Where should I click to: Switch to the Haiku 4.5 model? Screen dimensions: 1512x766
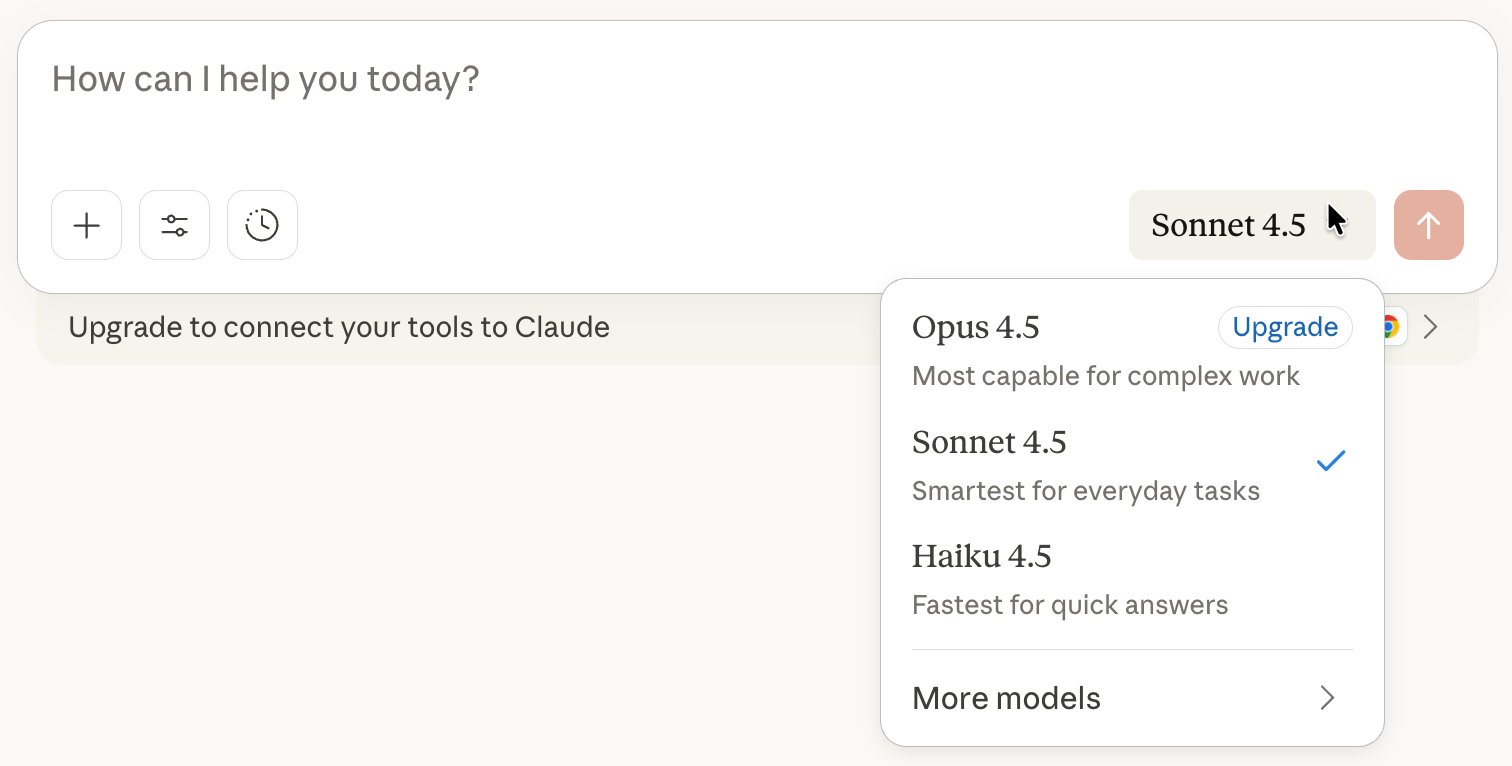tap(981, 556)
